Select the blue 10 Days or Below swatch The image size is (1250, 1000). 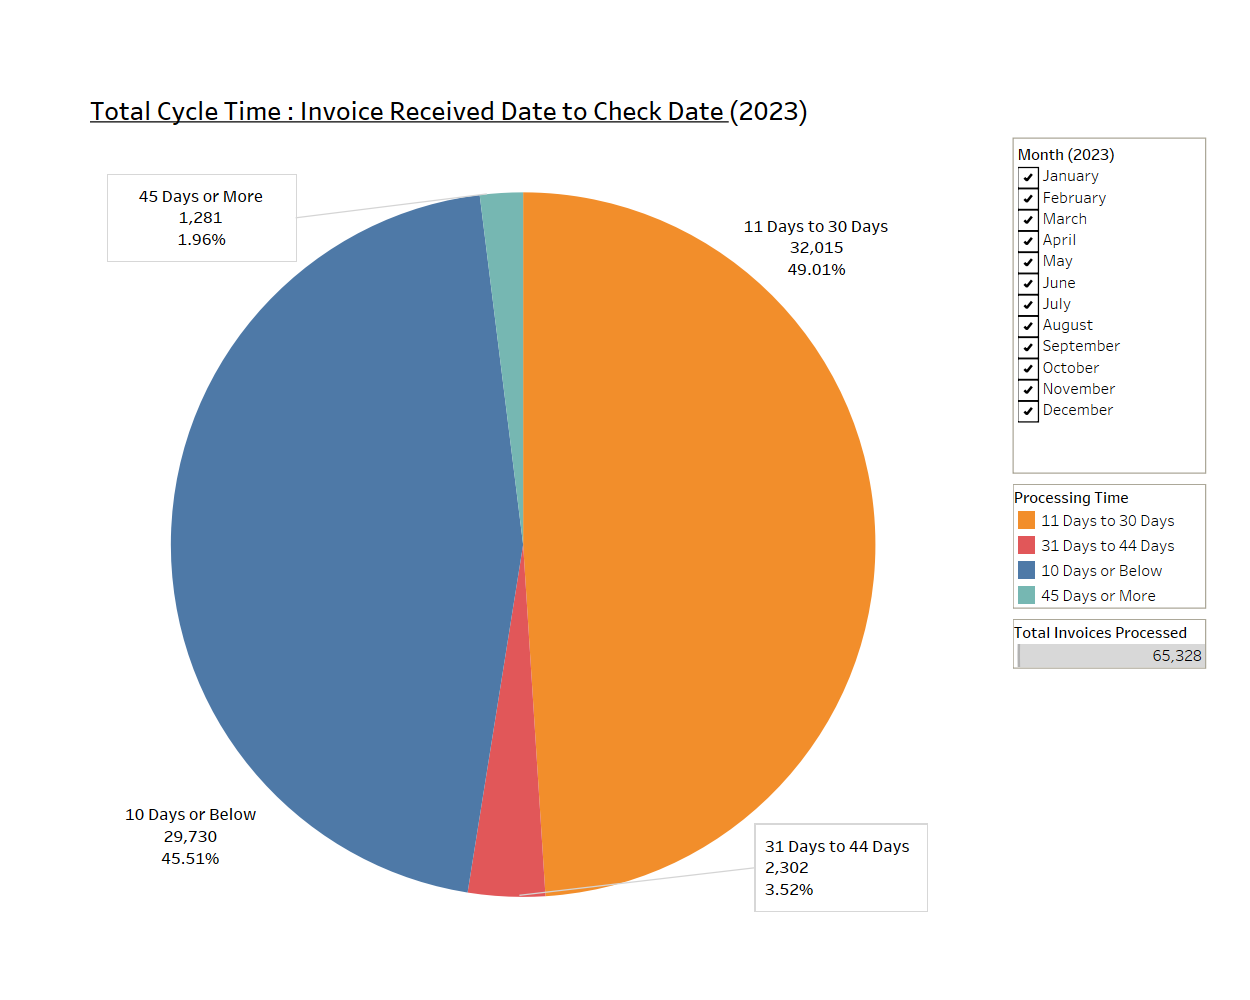1026,571
